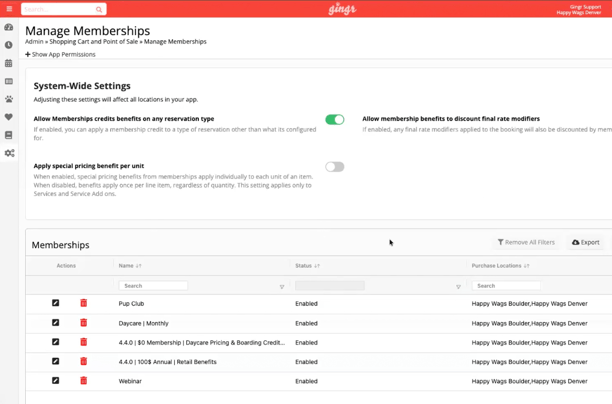612x404 pixels.
Task: Open the heart sidebar icon
Action: point(9,117)
